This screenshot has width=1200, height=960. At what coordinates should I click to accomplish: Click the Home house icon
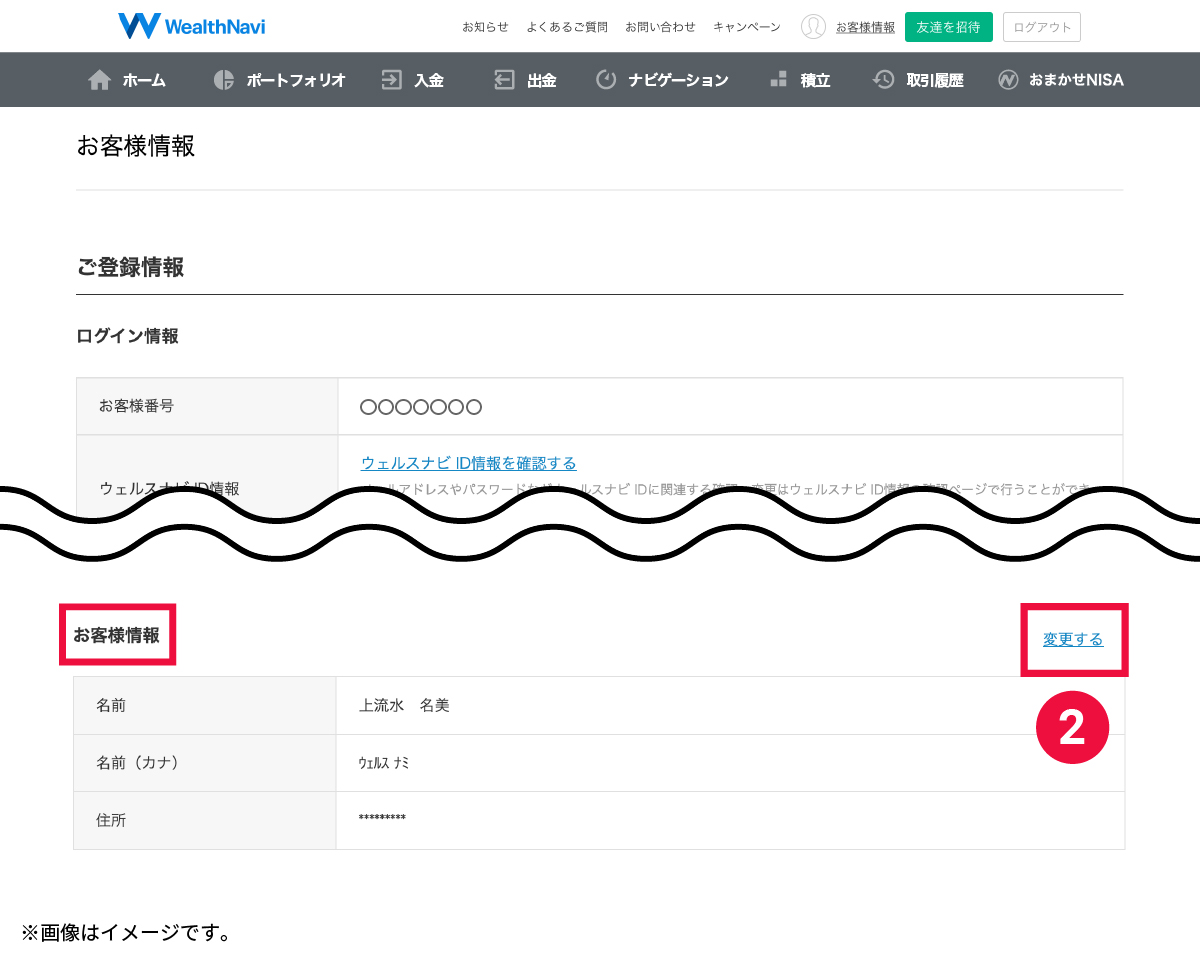[100, 80]
